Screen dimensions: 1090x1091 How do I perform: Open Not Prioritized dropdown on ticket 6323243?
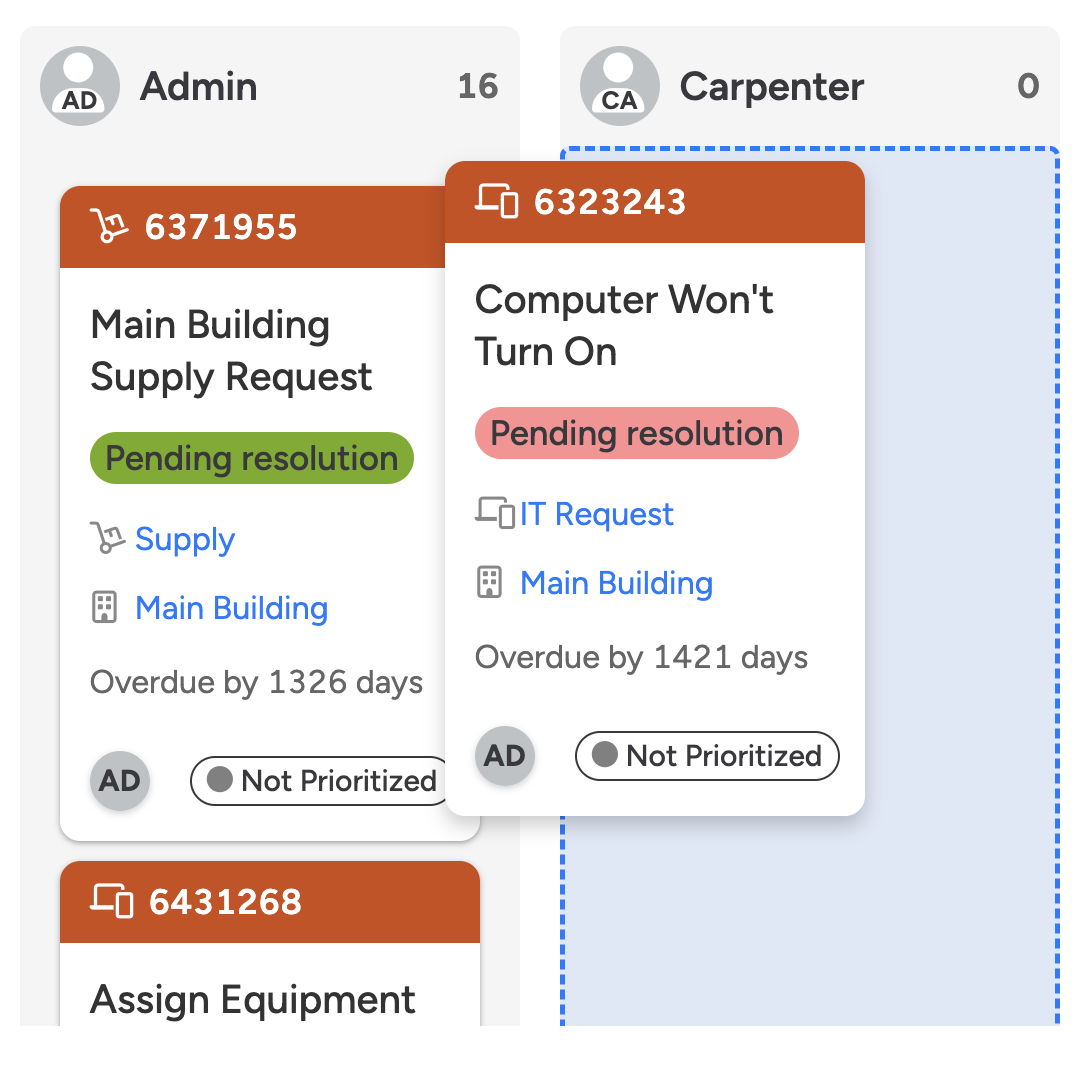pos(707,756)
